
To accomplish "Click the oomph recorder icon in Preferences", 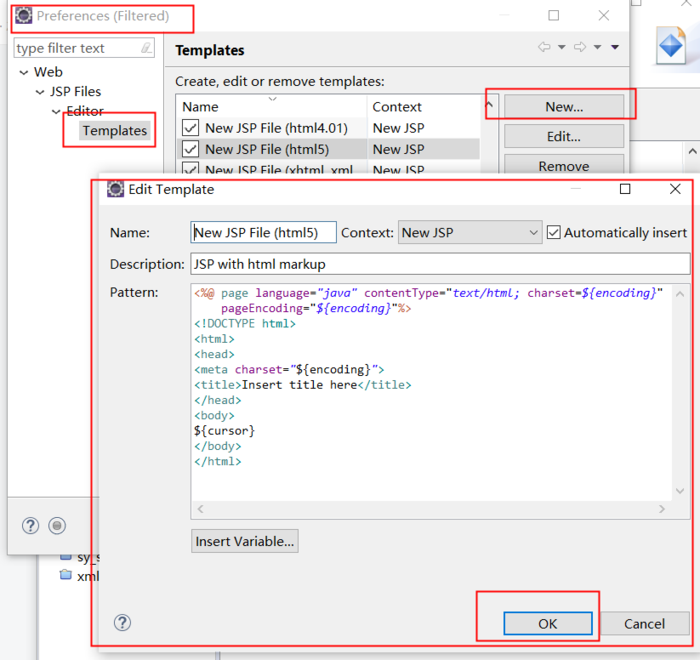I will click(57, 526).
